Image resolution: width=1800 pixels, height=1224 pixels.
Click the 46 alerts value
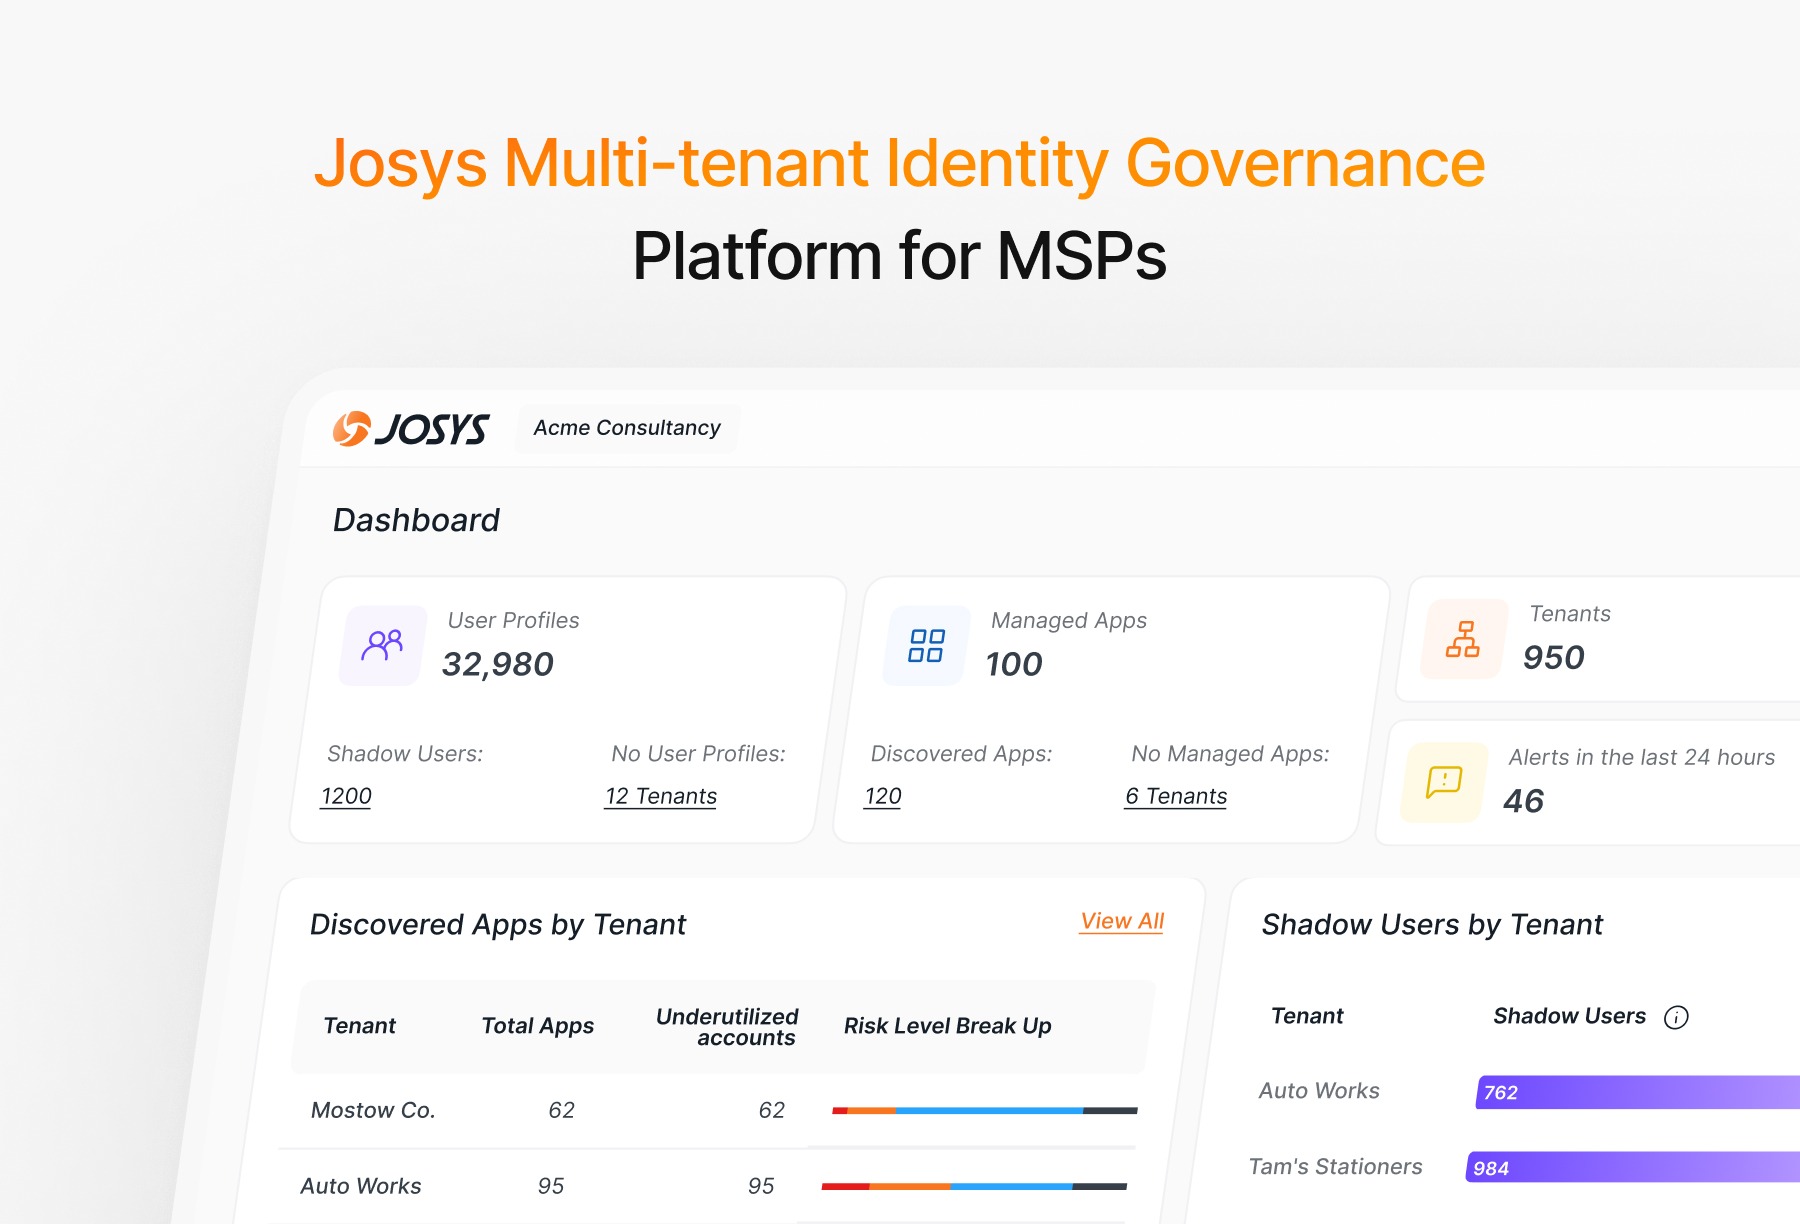click(x=1524, y=801)
